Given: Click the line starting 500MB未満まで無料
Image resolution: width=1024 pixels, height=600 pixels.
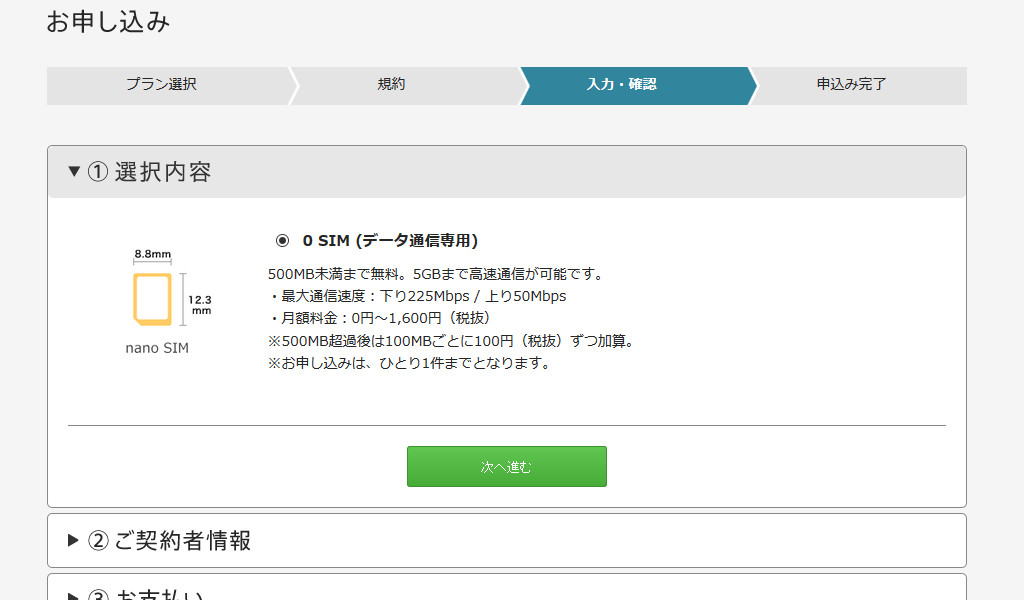Looking at the screenshot, I should (435, 274).
